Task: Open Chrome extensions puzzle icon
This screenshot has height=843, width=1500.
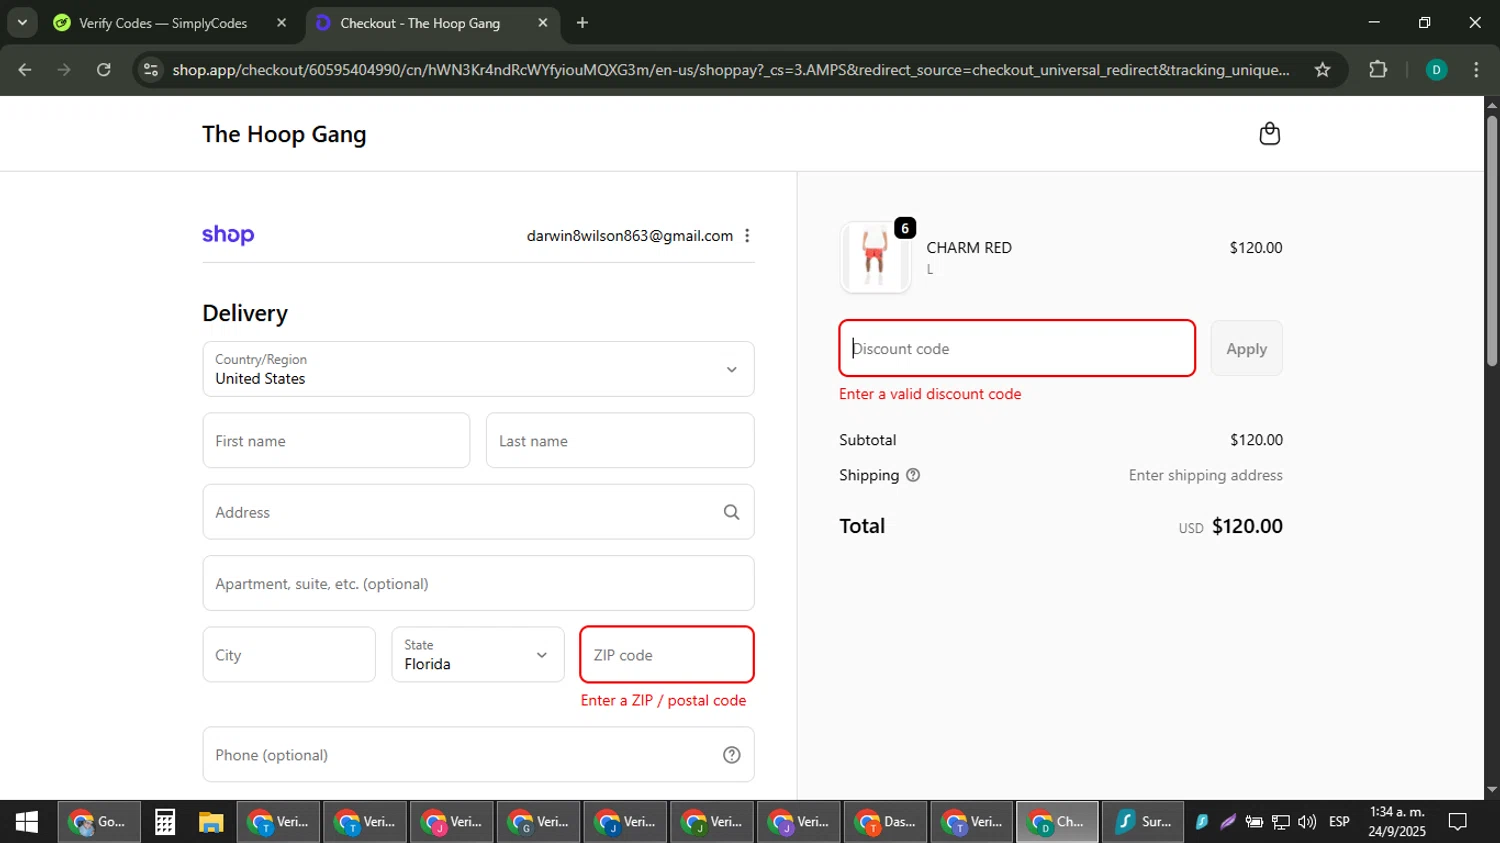Action: (x=1378, y=70)
